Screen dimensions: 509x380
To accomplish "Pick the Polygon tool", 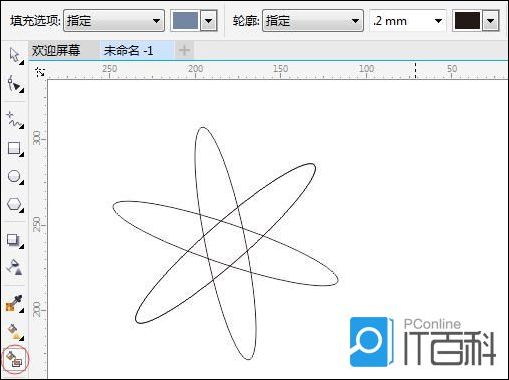I will pos(14,204).
